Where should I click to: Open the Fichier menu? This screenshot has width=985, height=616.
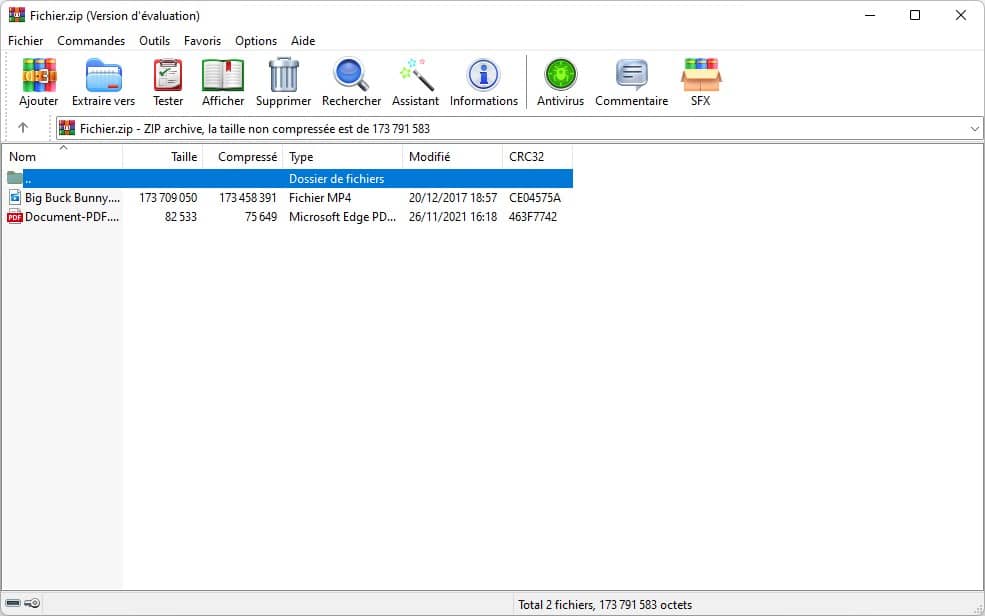[x=26, y=41]
